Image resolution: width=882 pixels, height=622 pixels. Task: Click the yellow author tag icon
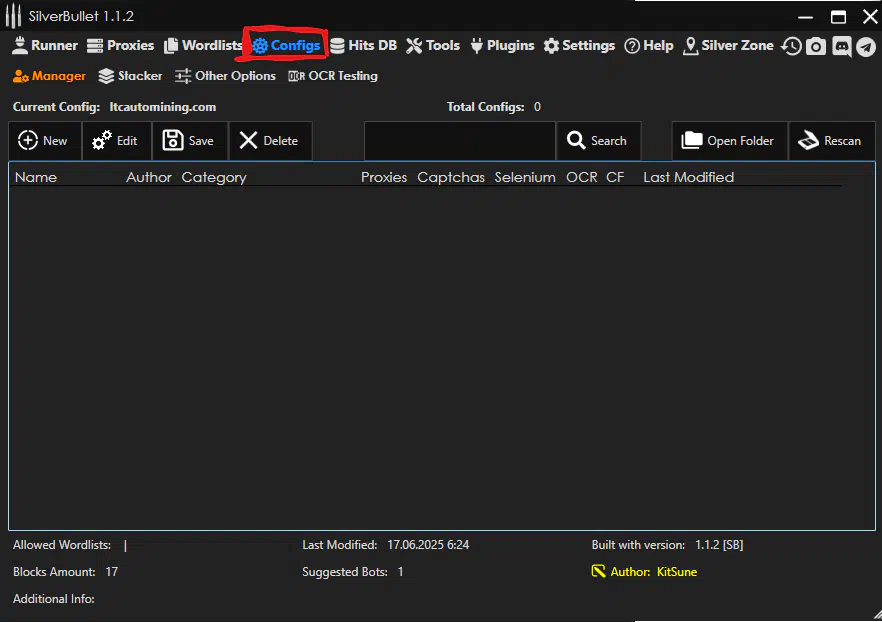(x=598, y=571)
